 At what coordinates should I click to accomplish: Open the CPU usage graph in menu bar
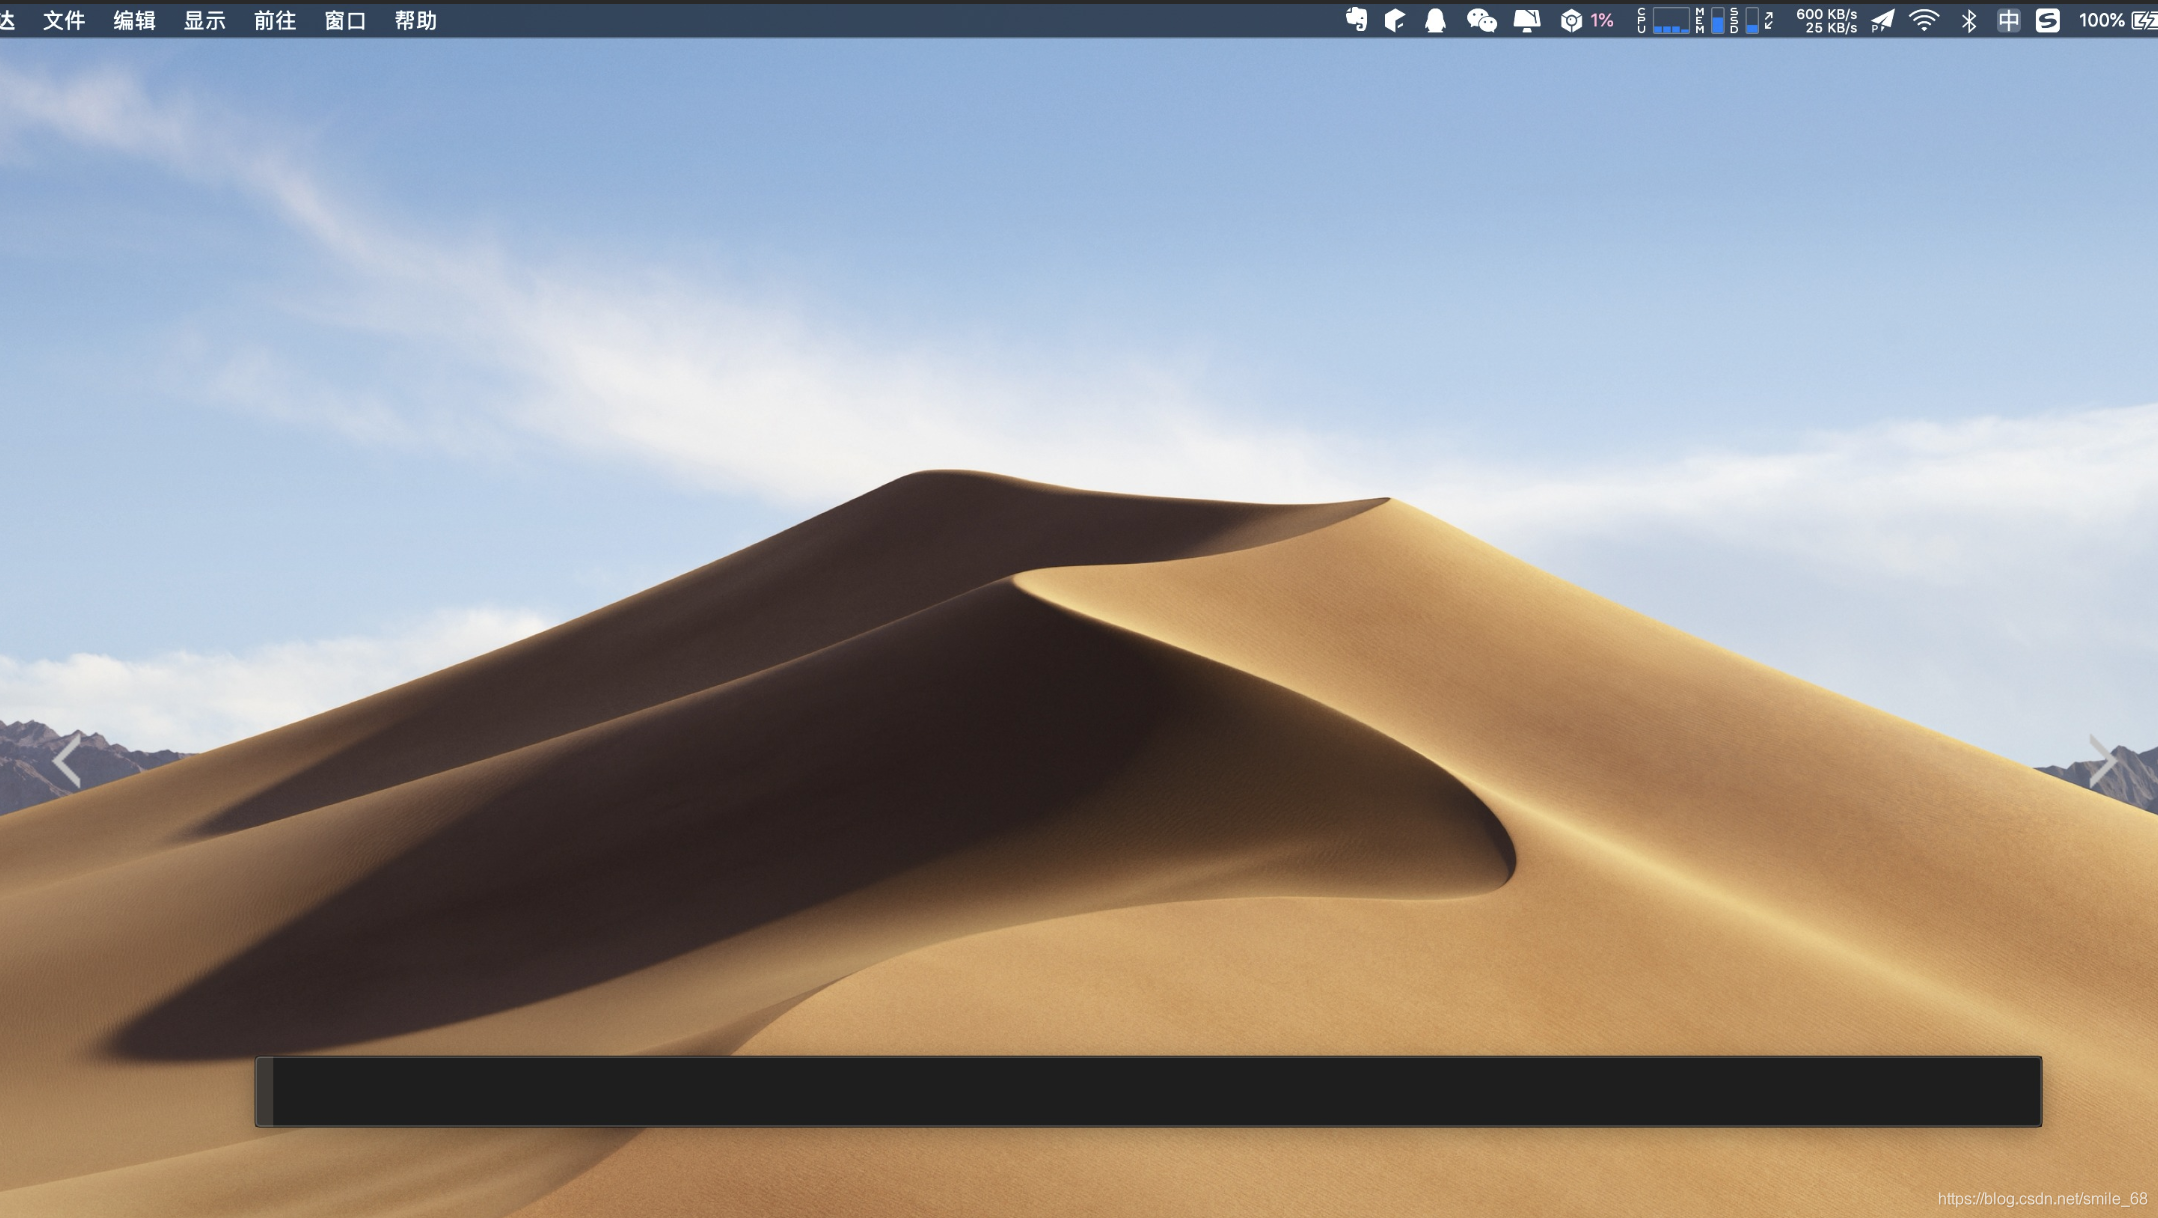point(1663,20)
